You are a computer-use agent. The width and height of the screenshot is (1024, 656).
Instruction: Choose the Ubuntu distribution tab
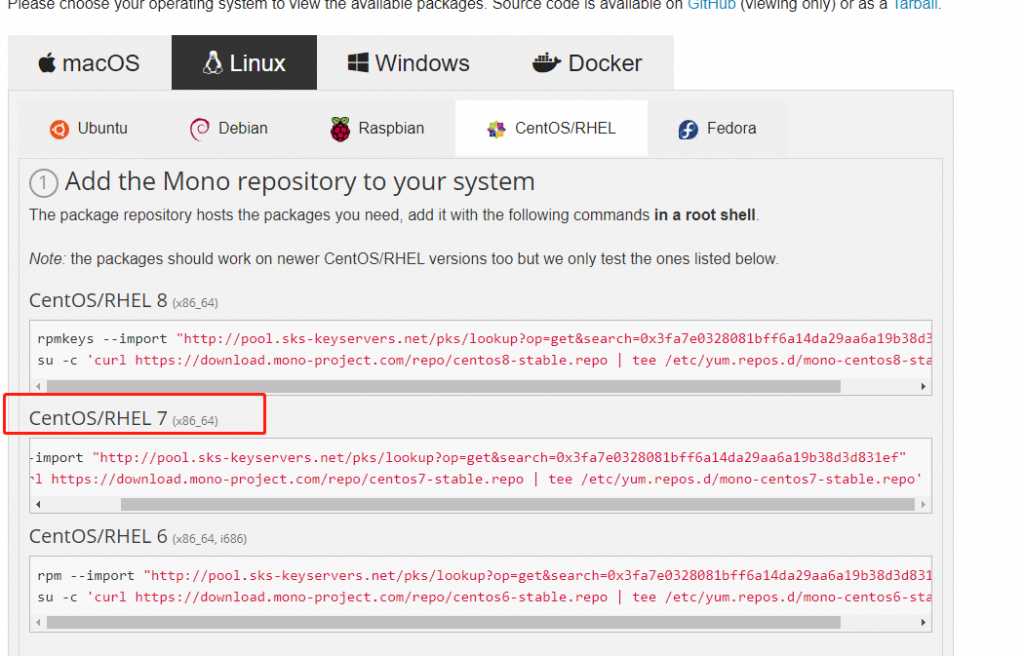click(x=89, y=128)
